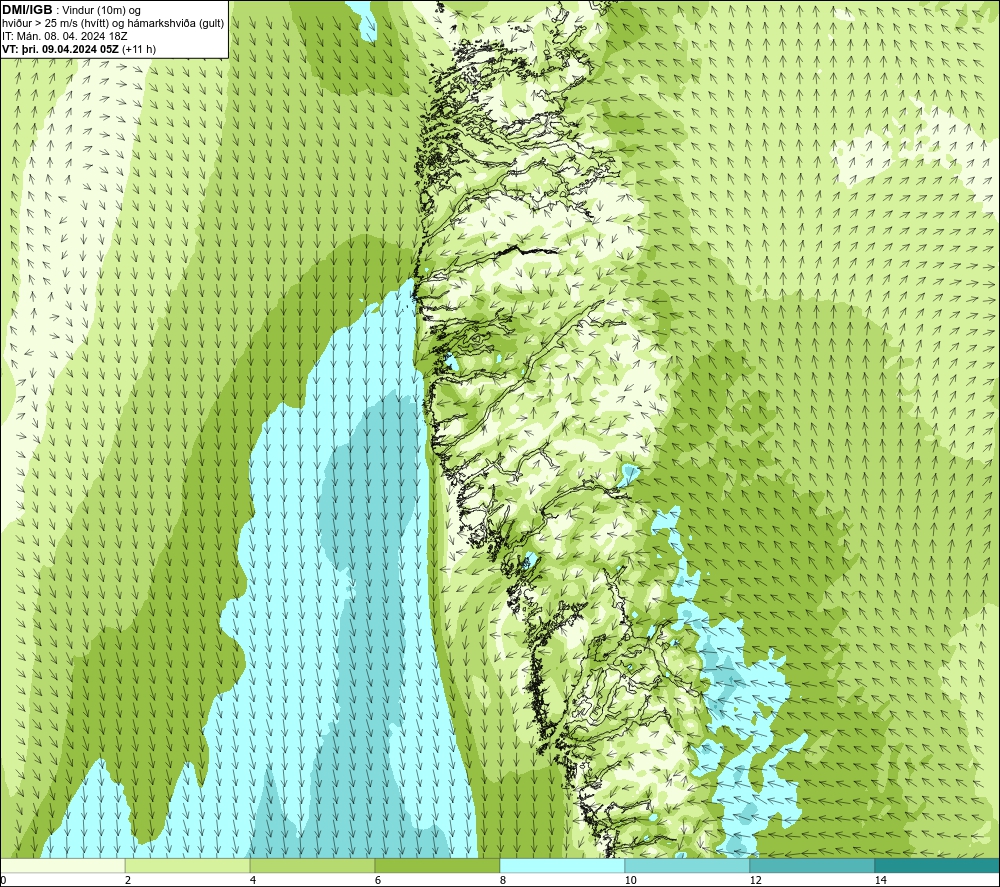
Task: Click the 'Vindur (10m) og' label
Action: [101, 11]
